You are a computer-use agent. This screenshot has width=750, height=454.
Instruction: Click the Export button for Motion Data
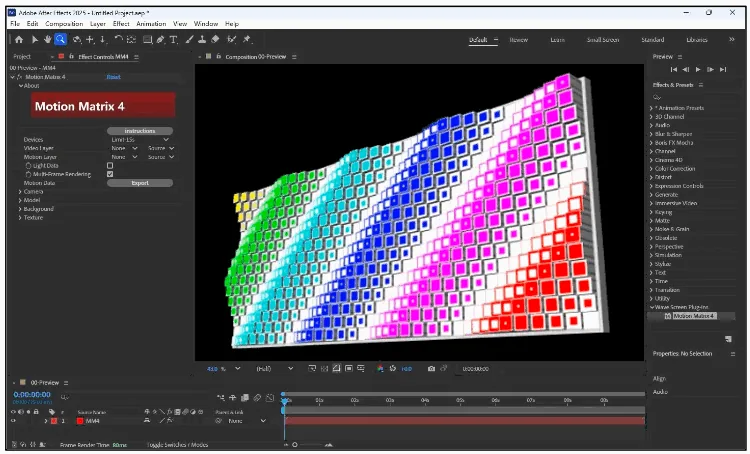[x=140, y=183]
